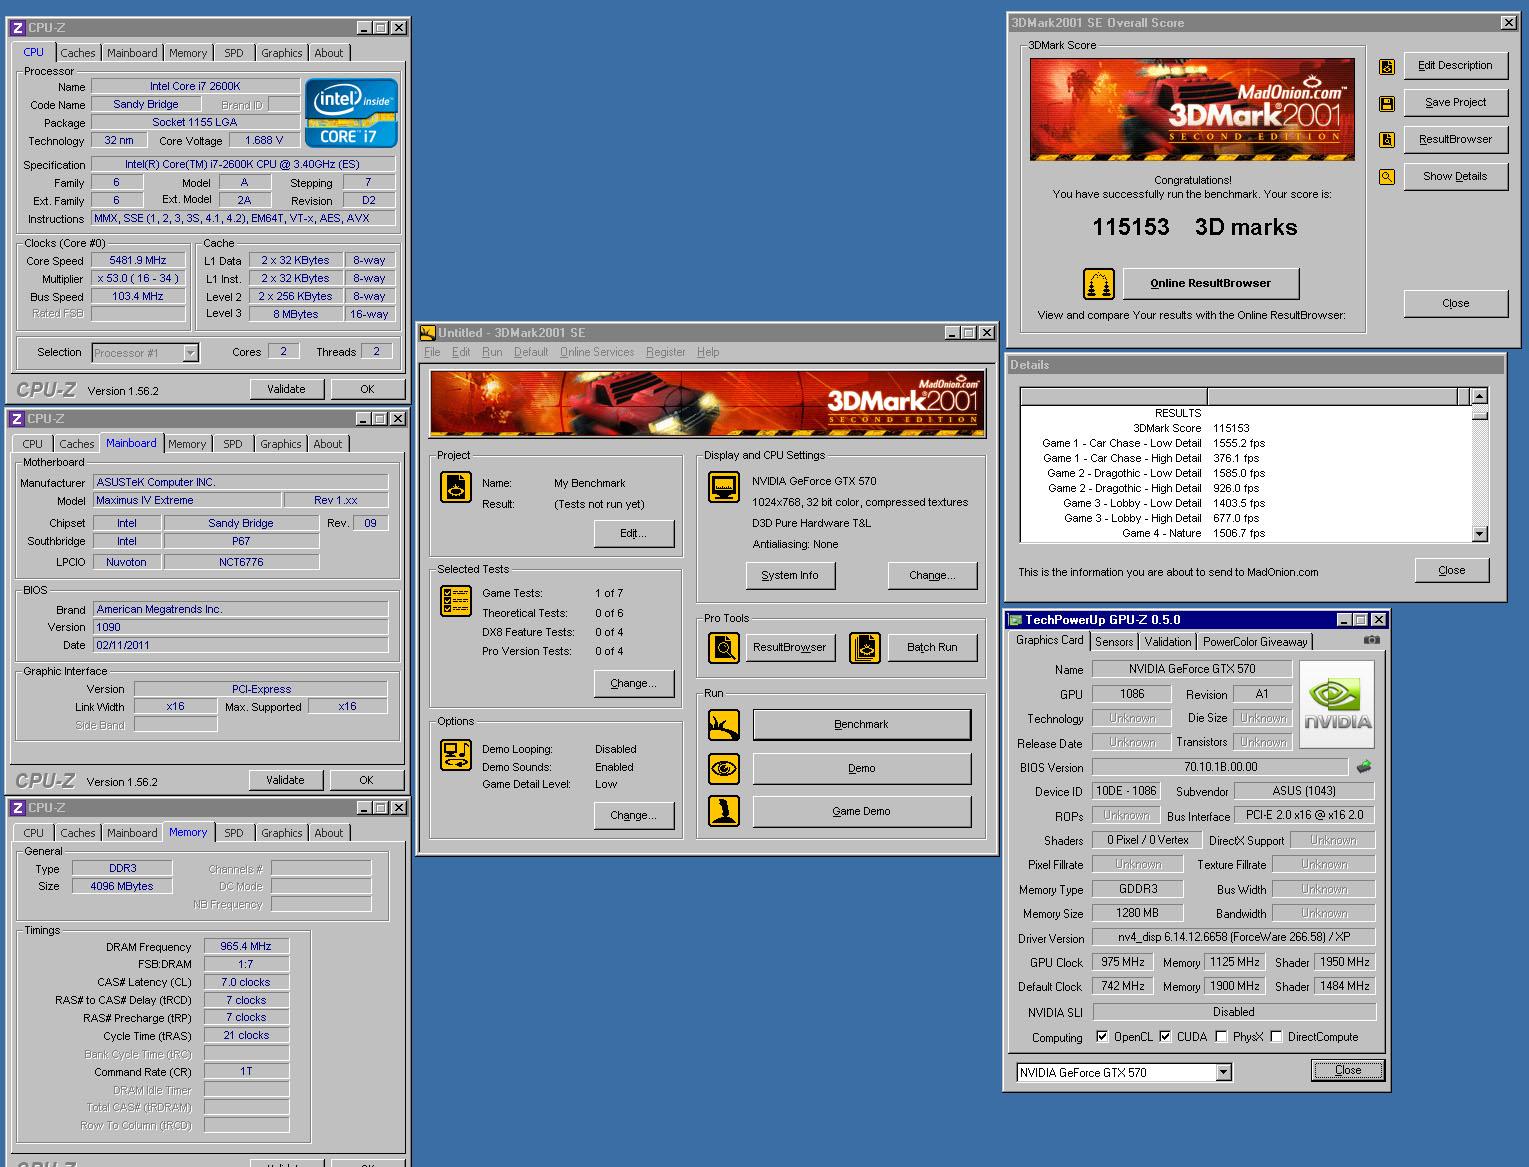Screen dimensions: 1529x1167
Task: Click Change... in Display and CPU Settings
Action: tap(932, 576)
